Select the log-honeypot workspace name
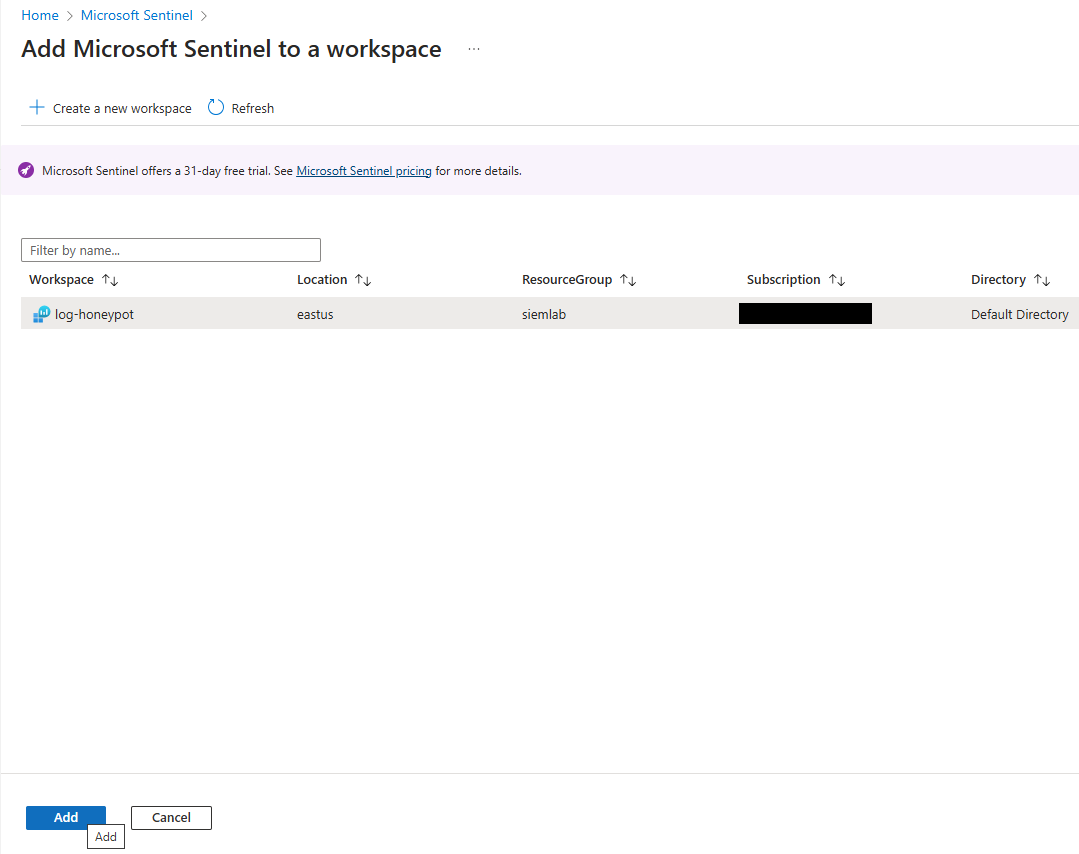 pos(94,314)
